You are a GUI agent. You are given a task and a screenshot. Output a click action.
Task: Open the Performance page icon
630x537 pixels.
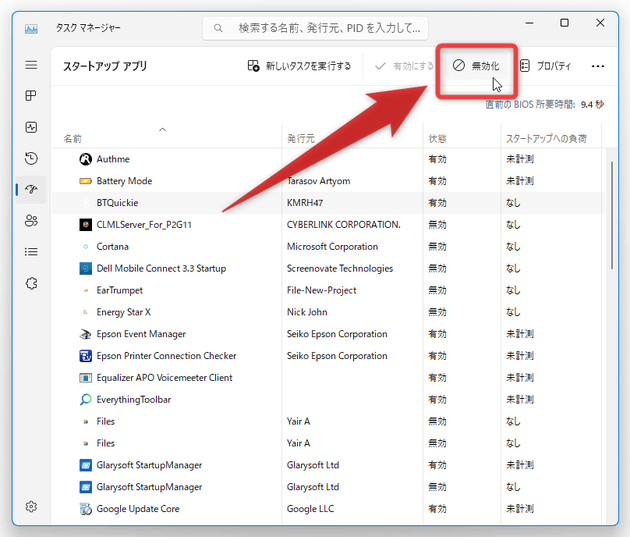(x=31, y=127)
